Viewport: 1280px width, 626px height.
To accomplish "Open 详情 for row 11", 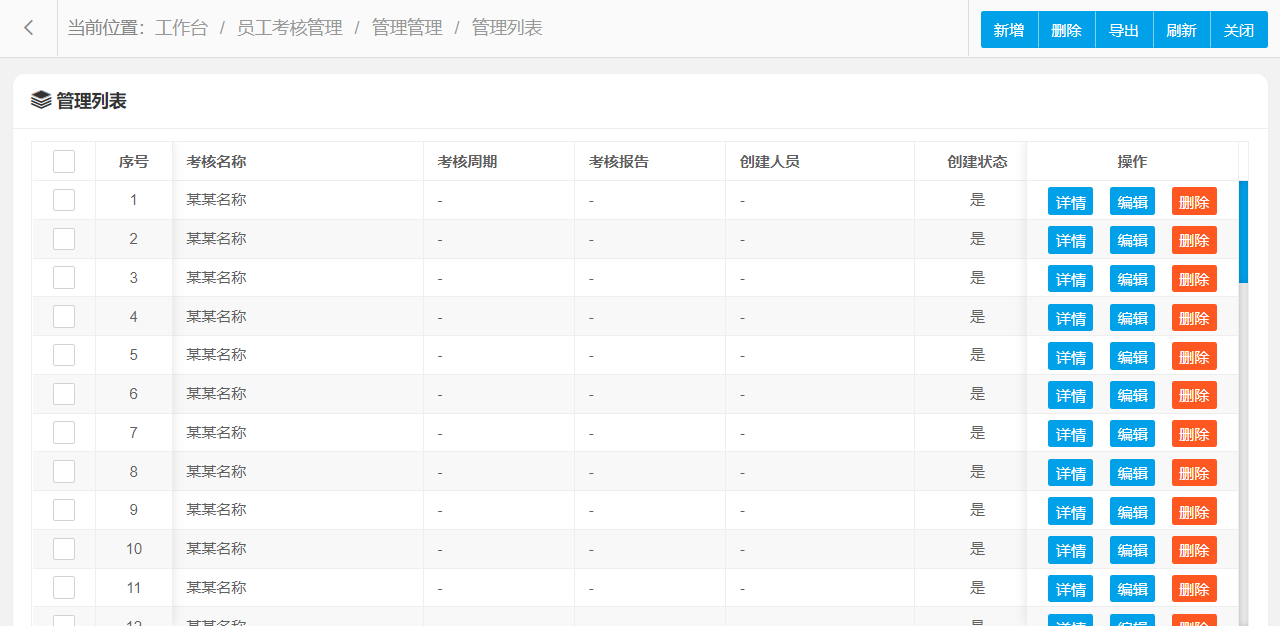I will (1070, 589).
